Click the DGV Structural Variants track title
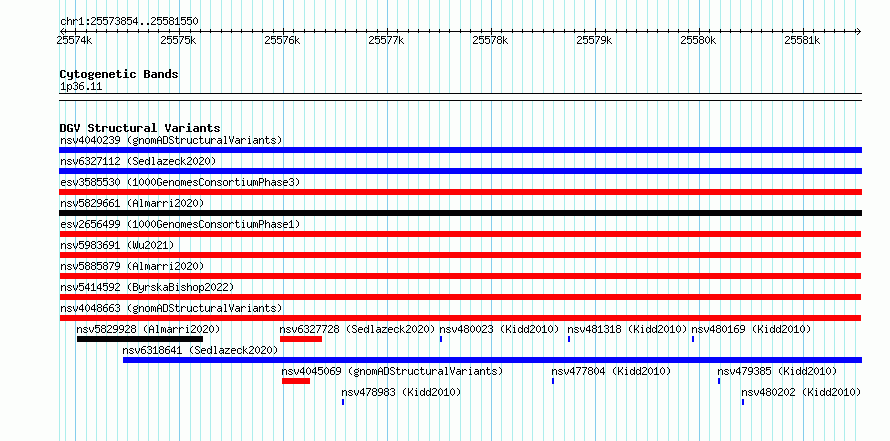Screen dimensions: 890x441 tap(140, 128)
